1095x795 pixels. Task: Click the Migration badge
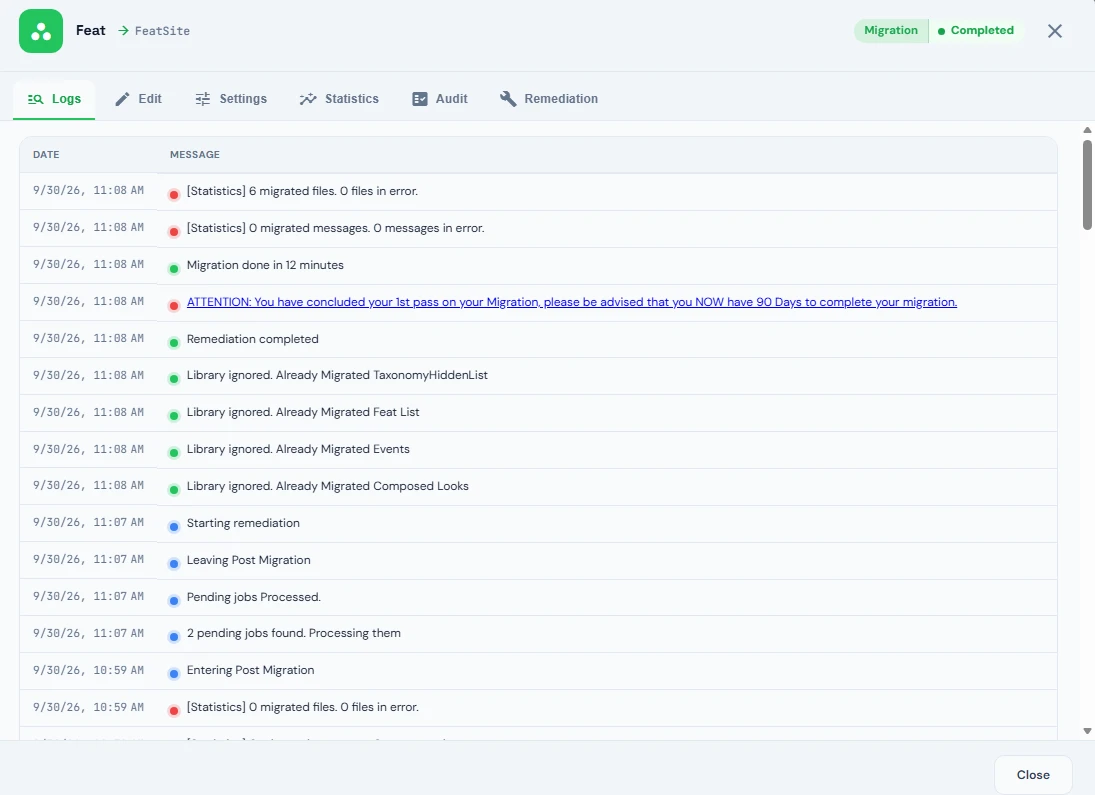click(891, 31)
